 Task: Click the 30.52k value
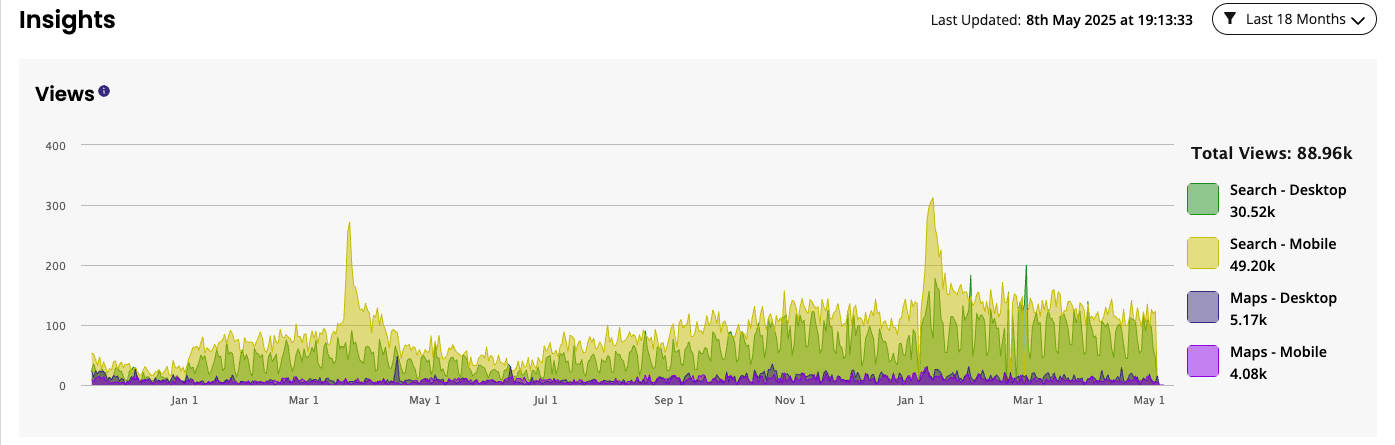1250,212
